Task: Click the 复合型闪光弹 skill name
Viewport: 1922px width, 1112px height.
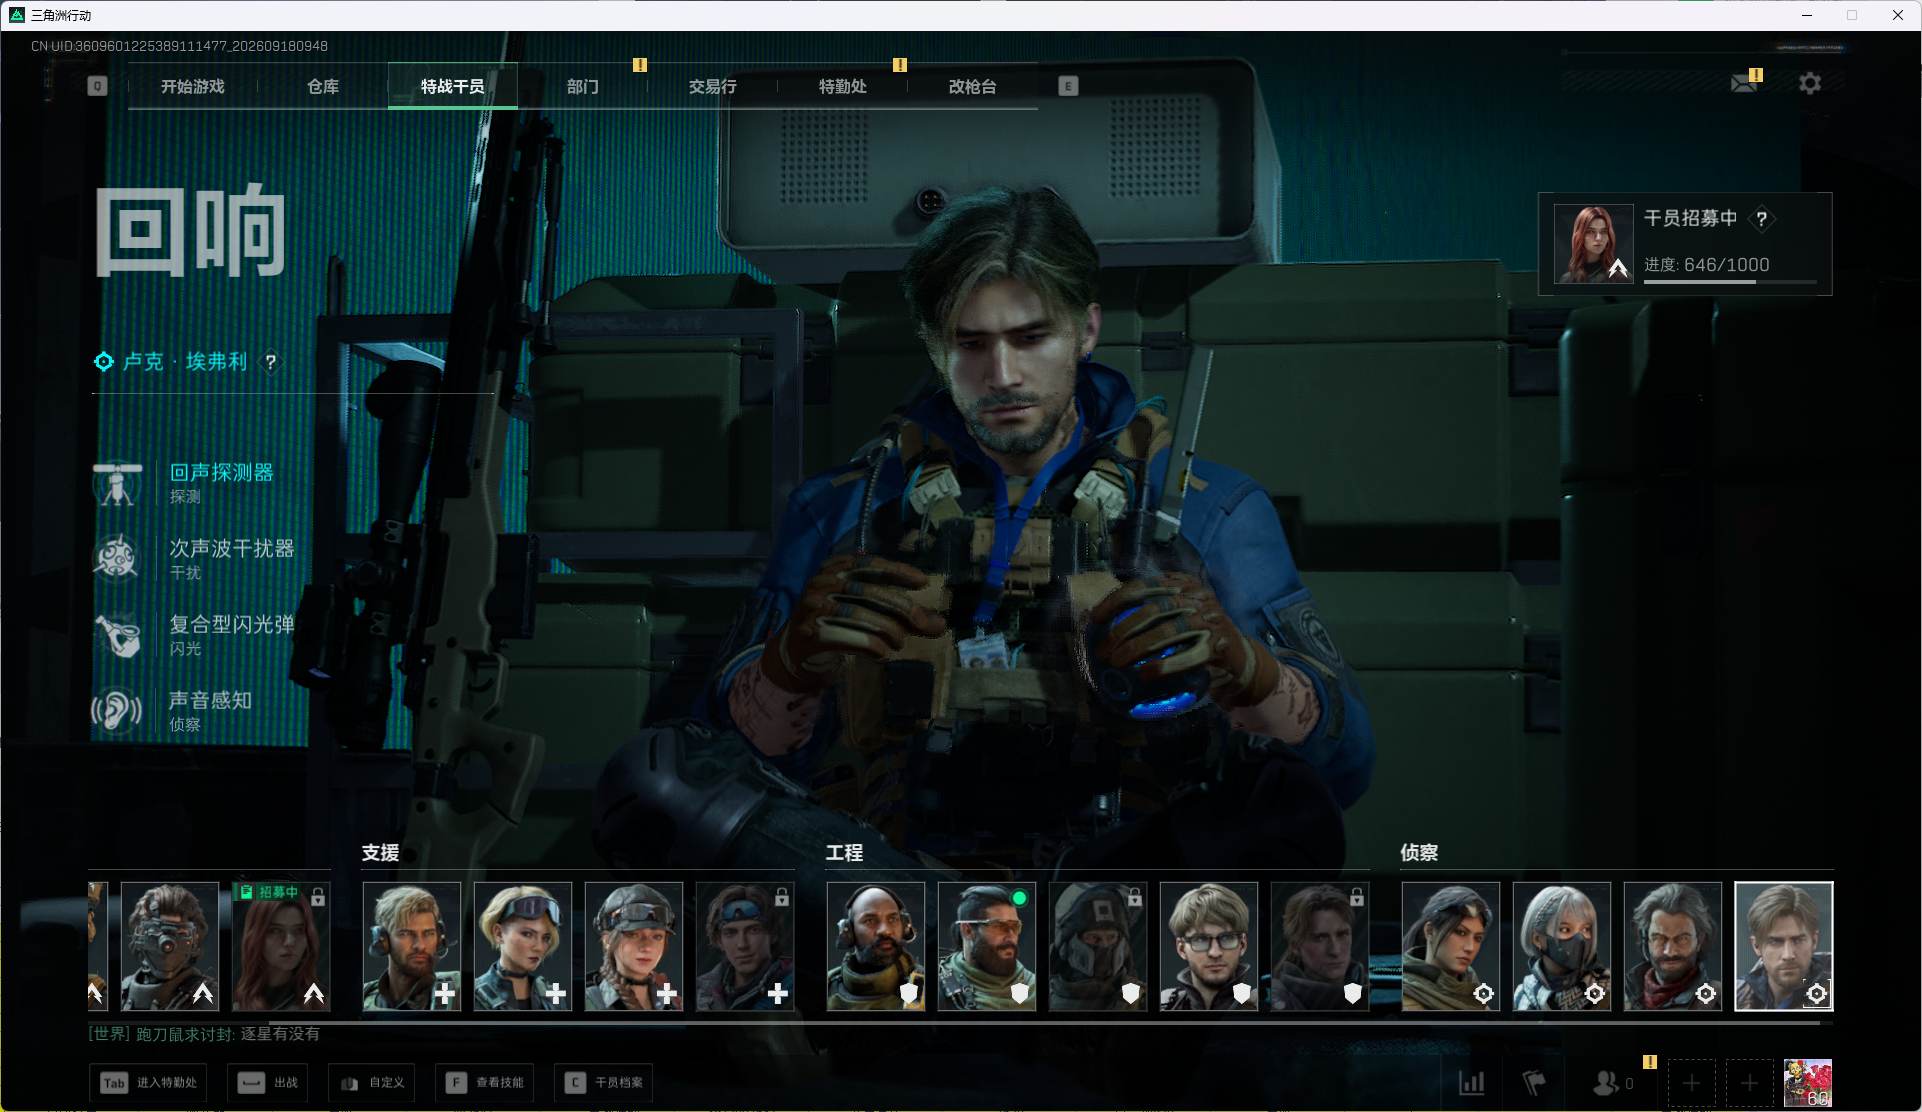Action: [x=232, y=625]
